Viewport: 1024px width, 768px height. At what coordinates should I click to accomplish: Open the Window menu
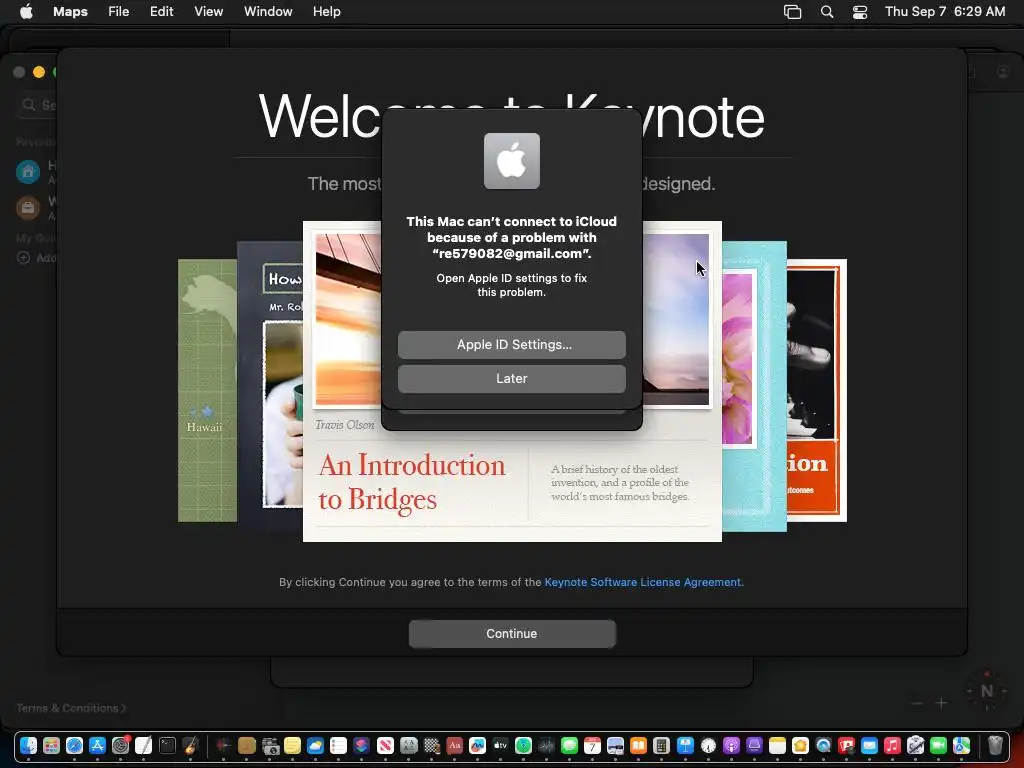point(268,11)
